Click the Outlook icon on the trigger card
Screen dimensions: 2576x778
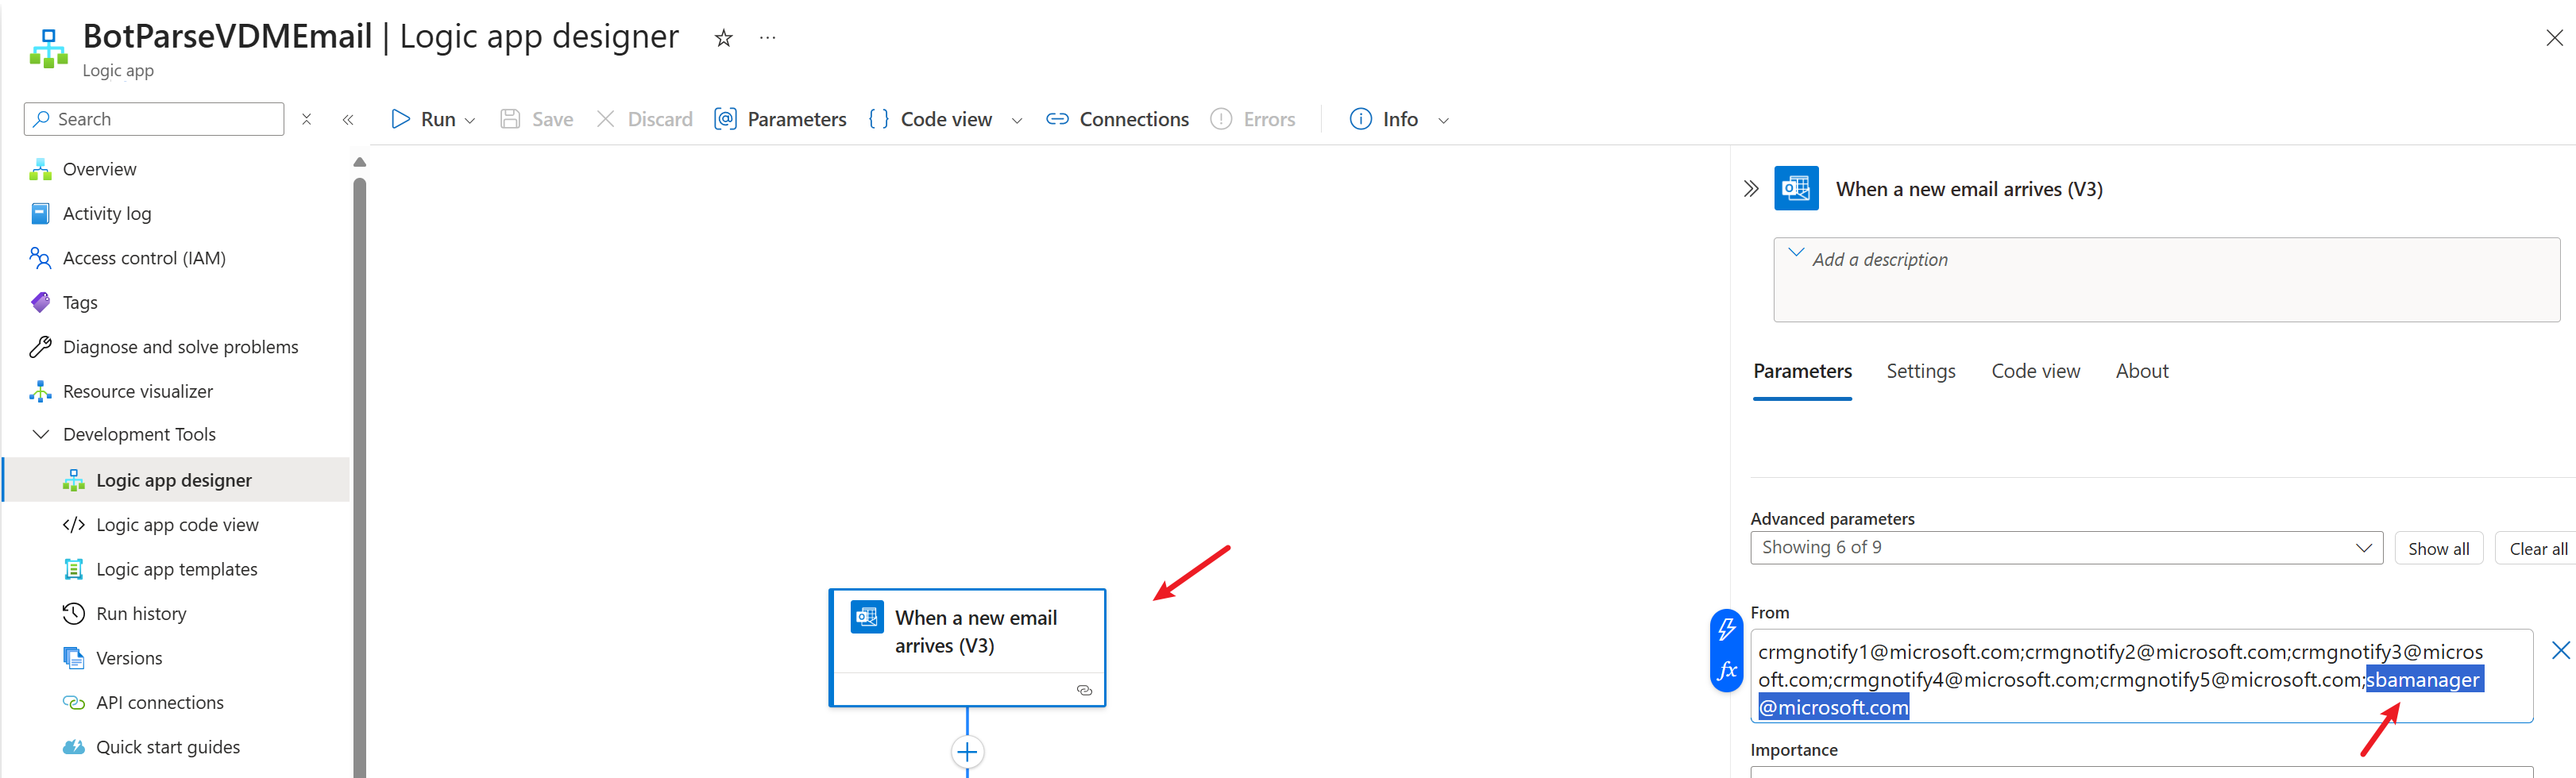pyautogui.click(x=867, y=617)
